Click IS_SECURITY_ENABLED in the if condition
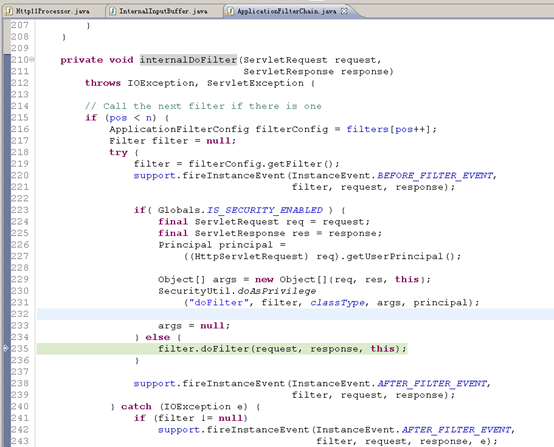The width and height of the screenshot is (554, 447). click(x=265, y=210)
